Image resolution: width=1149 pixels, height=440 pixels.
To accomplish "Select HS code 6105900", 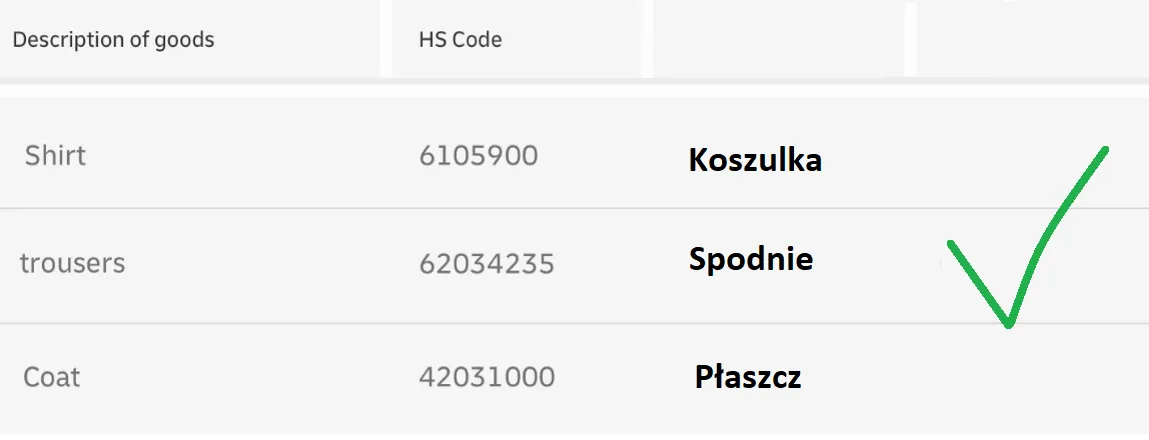I will [x=478, y=156].
